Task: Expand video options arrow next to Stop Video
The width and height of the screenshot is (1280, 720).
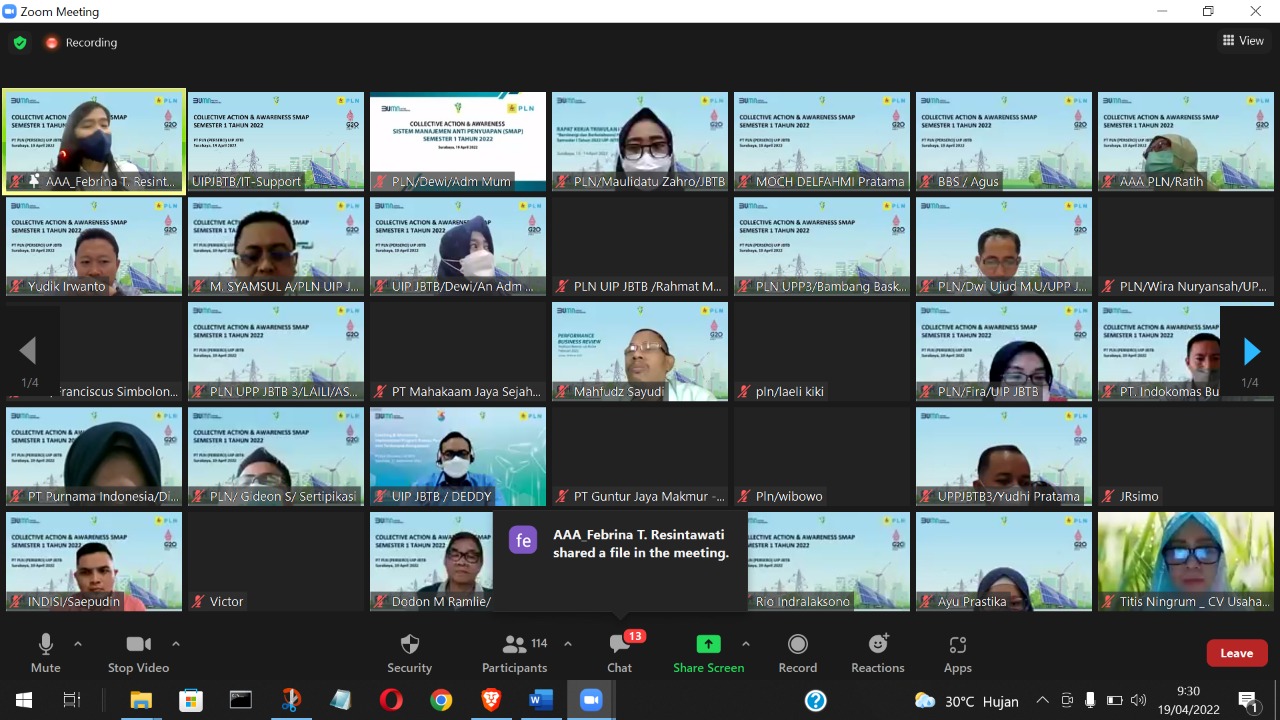Action: [x=176, y=644]
